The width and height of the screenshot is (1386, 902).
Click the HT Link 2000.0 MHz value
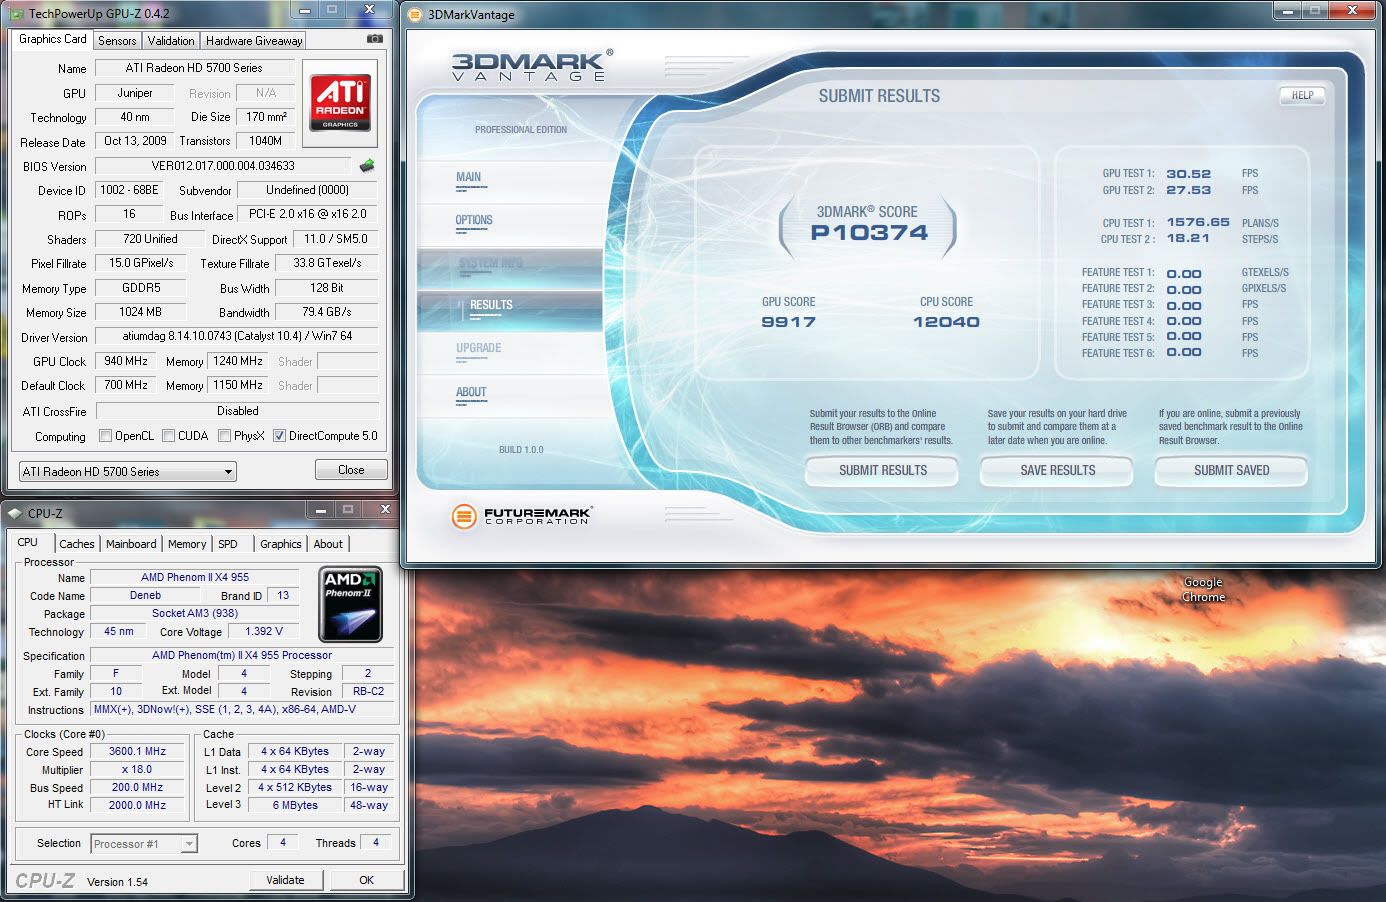tap(138, 805)
